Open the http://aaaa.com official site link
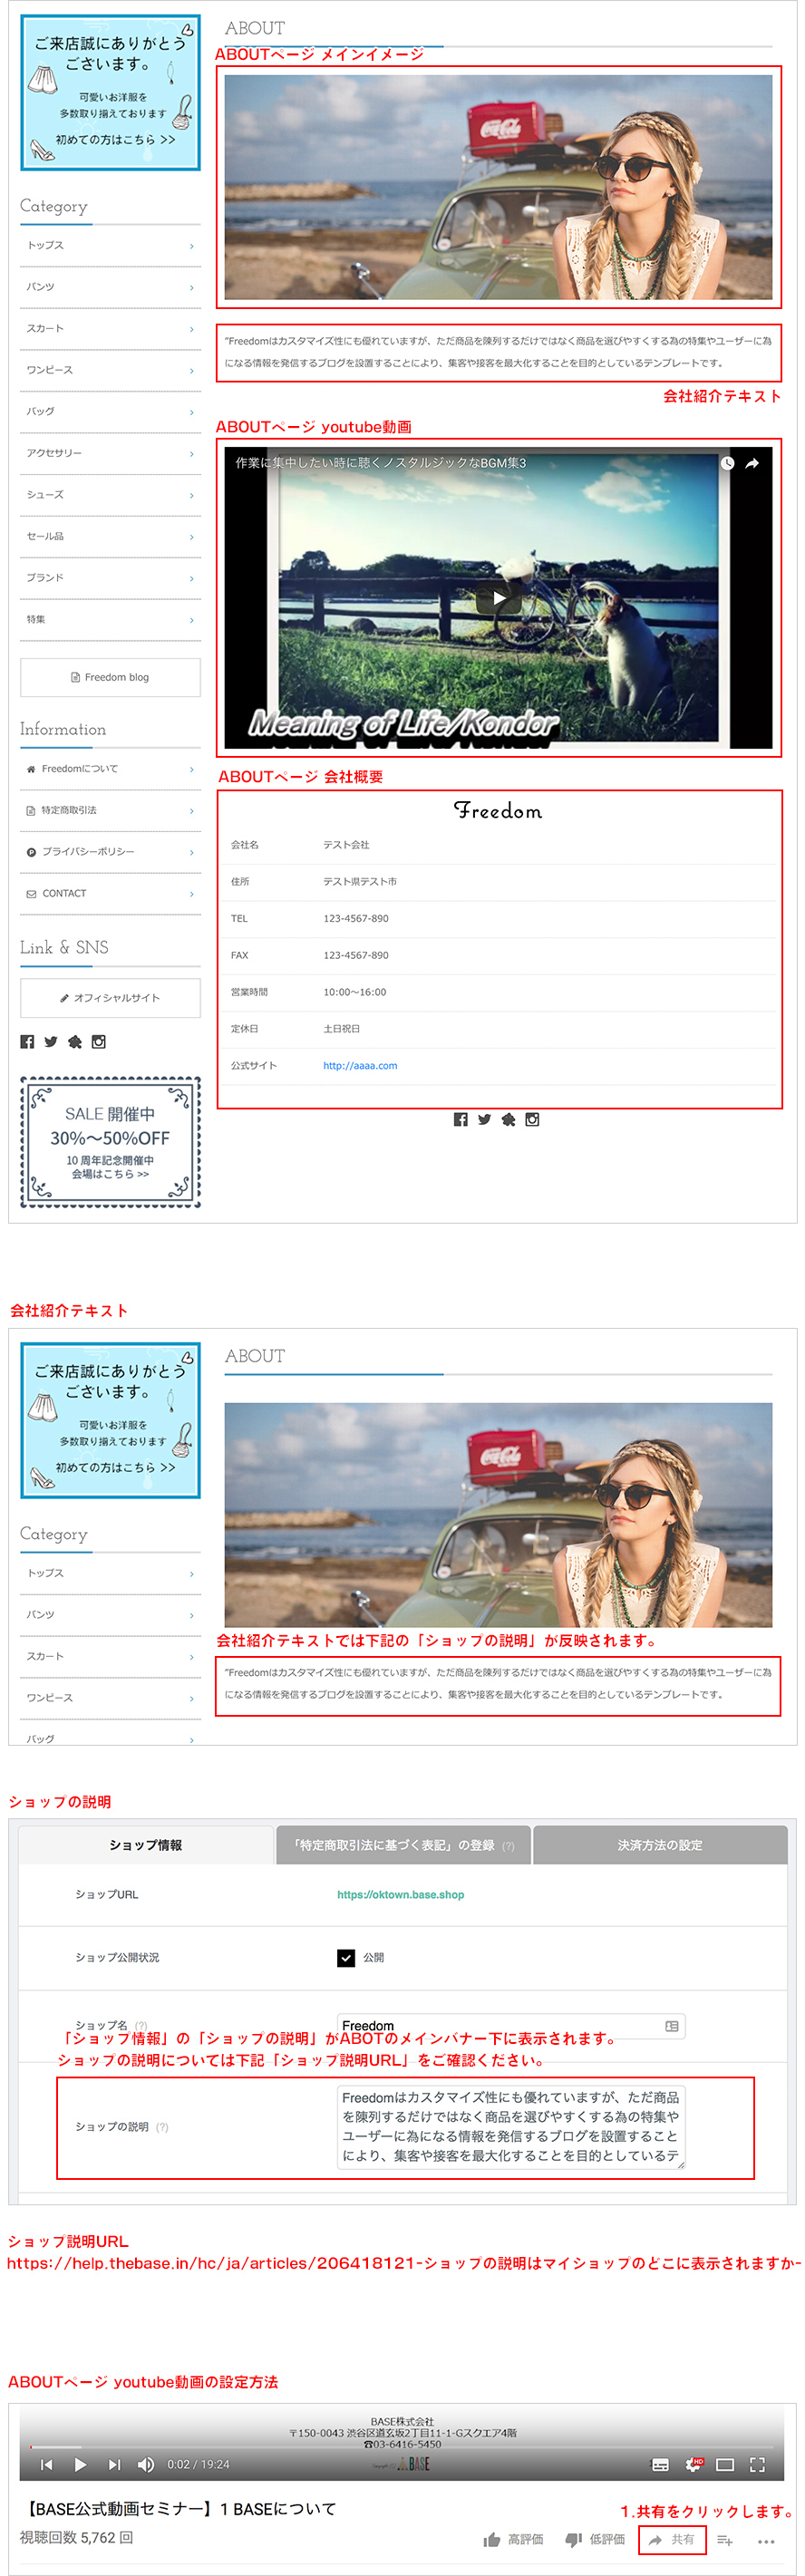Image resolution: width=805 pixels, height=2576 pixels. 360,1066
